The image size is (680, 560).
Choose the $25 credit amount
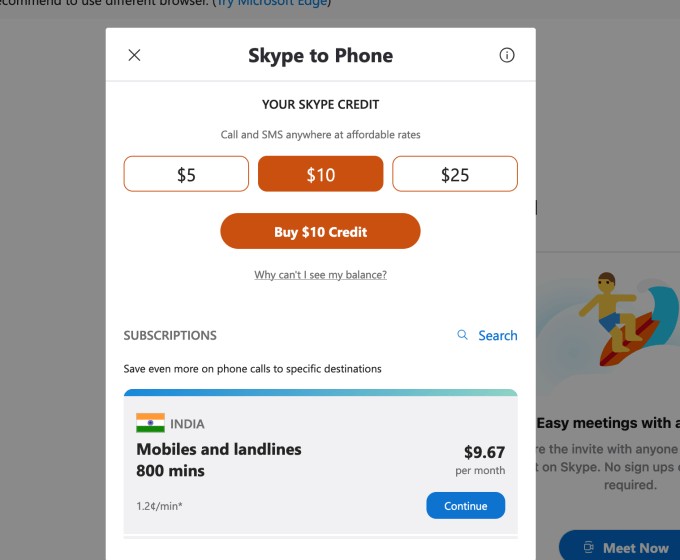click(455, 174)
